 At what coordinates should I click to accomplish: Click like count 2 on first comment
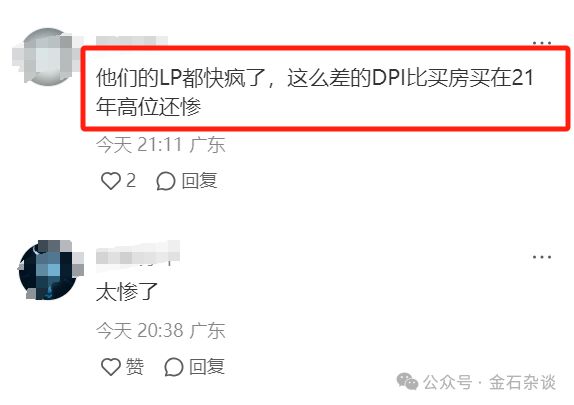click(131, 181)
